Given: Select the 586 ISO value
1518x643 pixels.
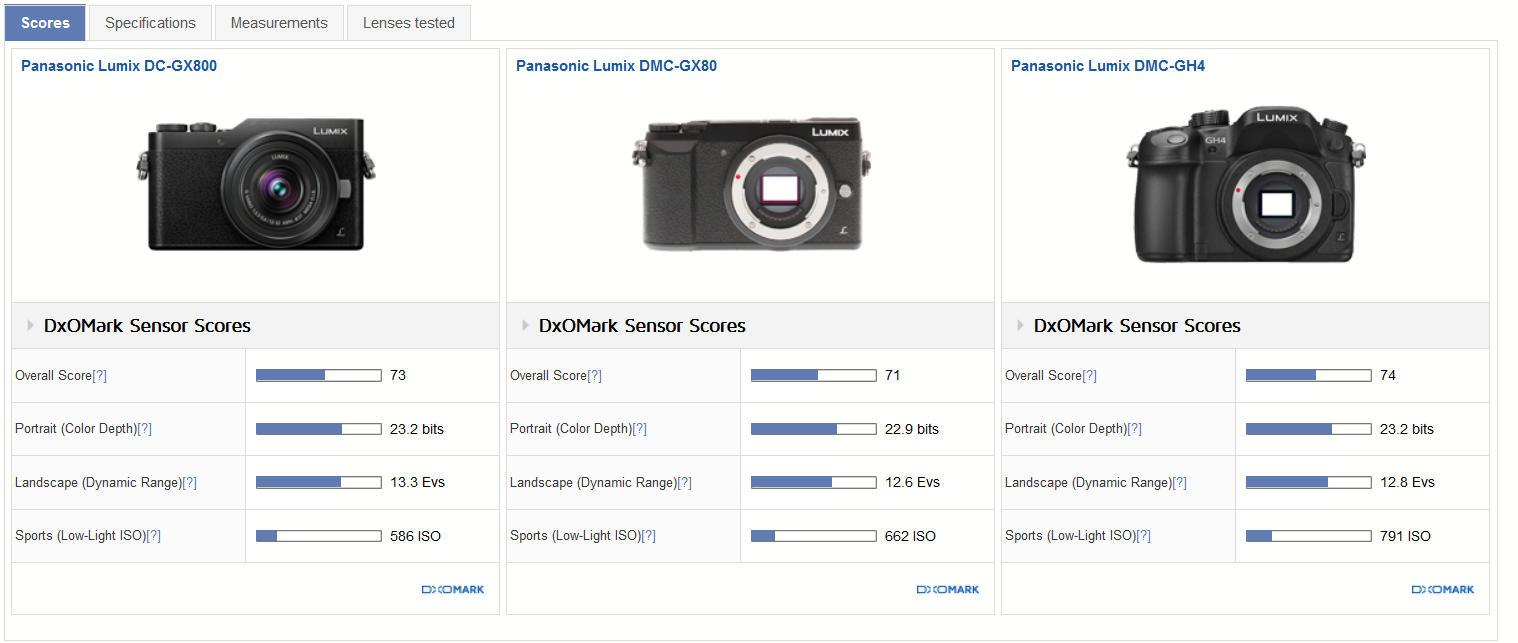Looking at the screenshot, I should (x=415, y=536).
